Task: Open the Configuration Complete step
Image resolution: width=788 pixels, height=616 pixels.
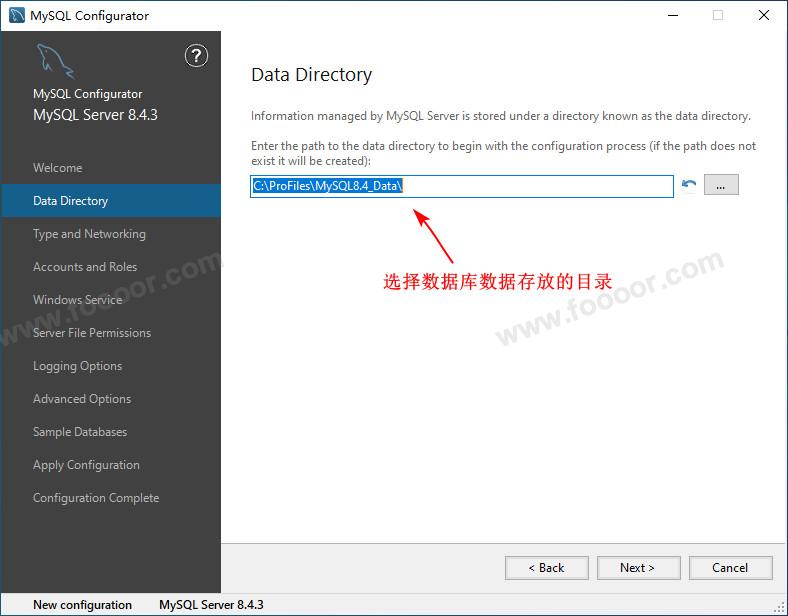Action: 96,498
